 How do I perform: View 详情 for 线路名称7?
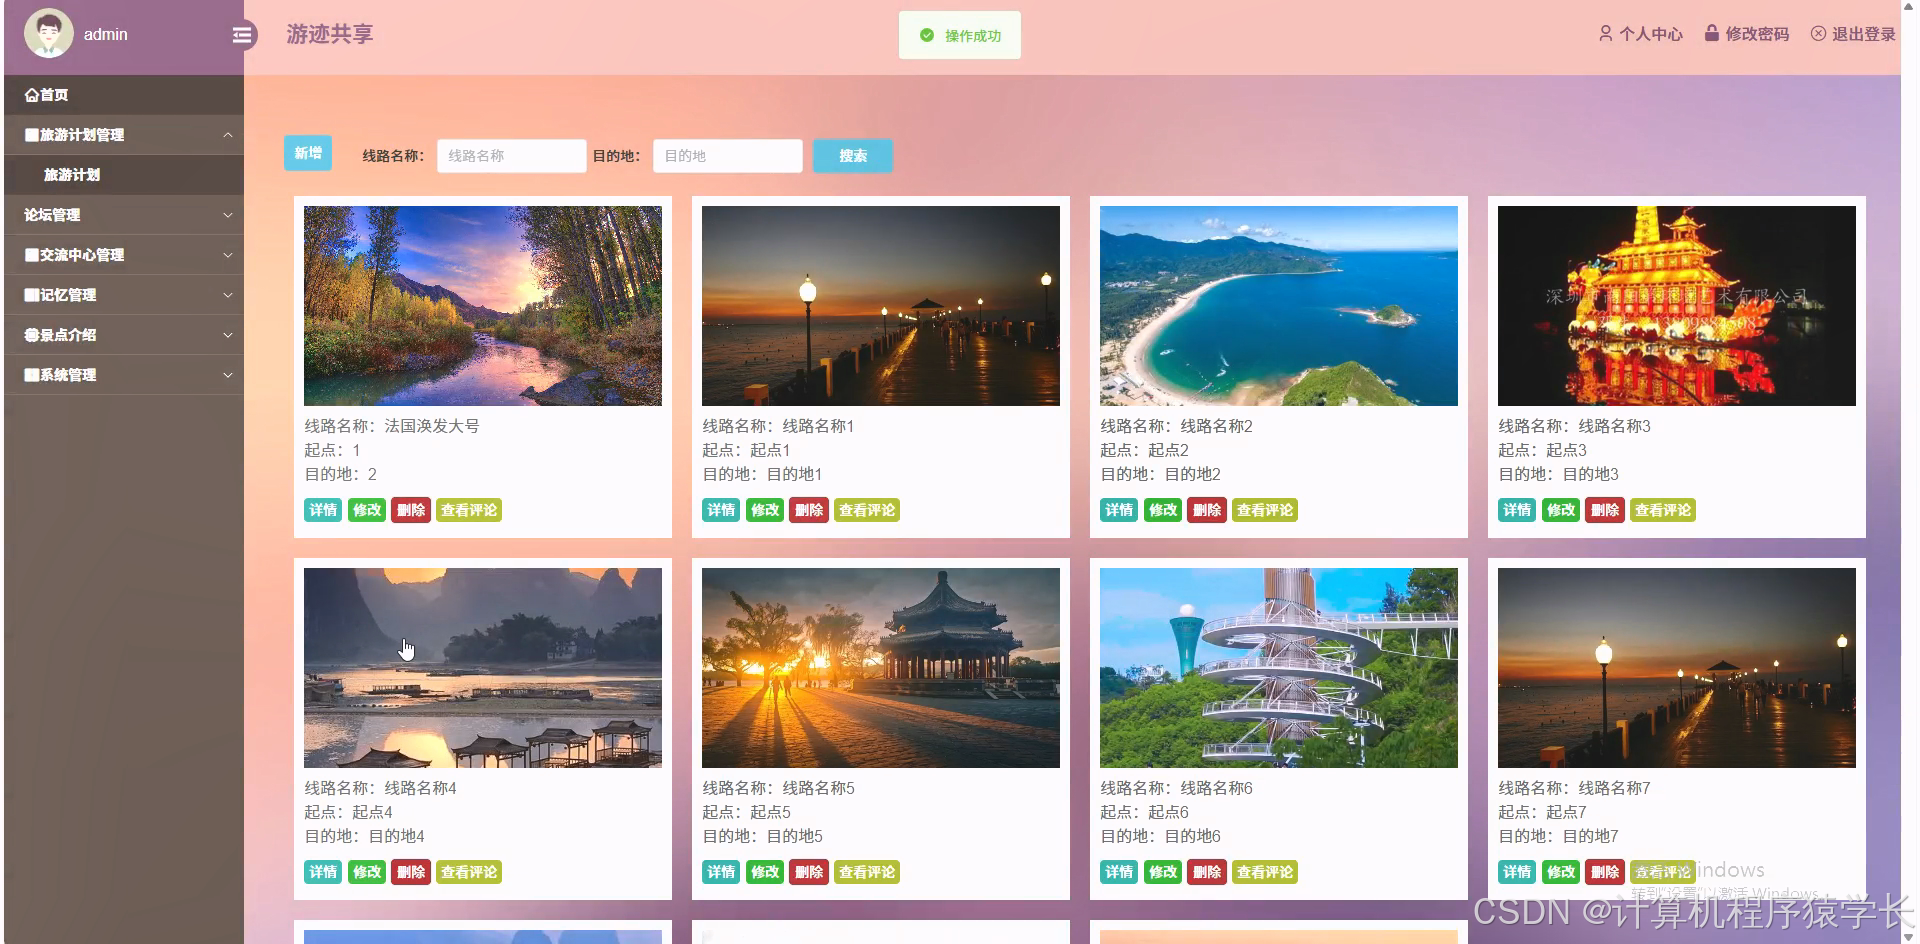tap(1517, 872)
